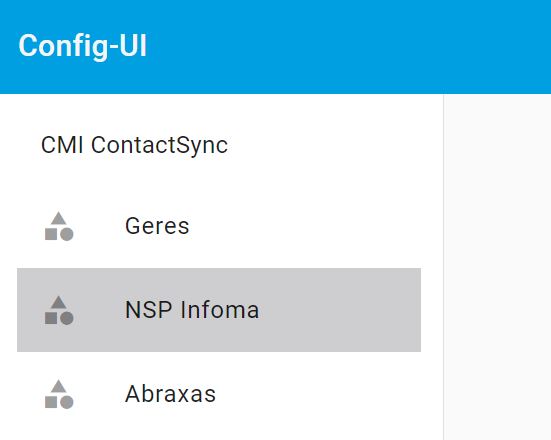
Task: Click the shapes icon beside NSP Infoma
Action: point(59,310)
